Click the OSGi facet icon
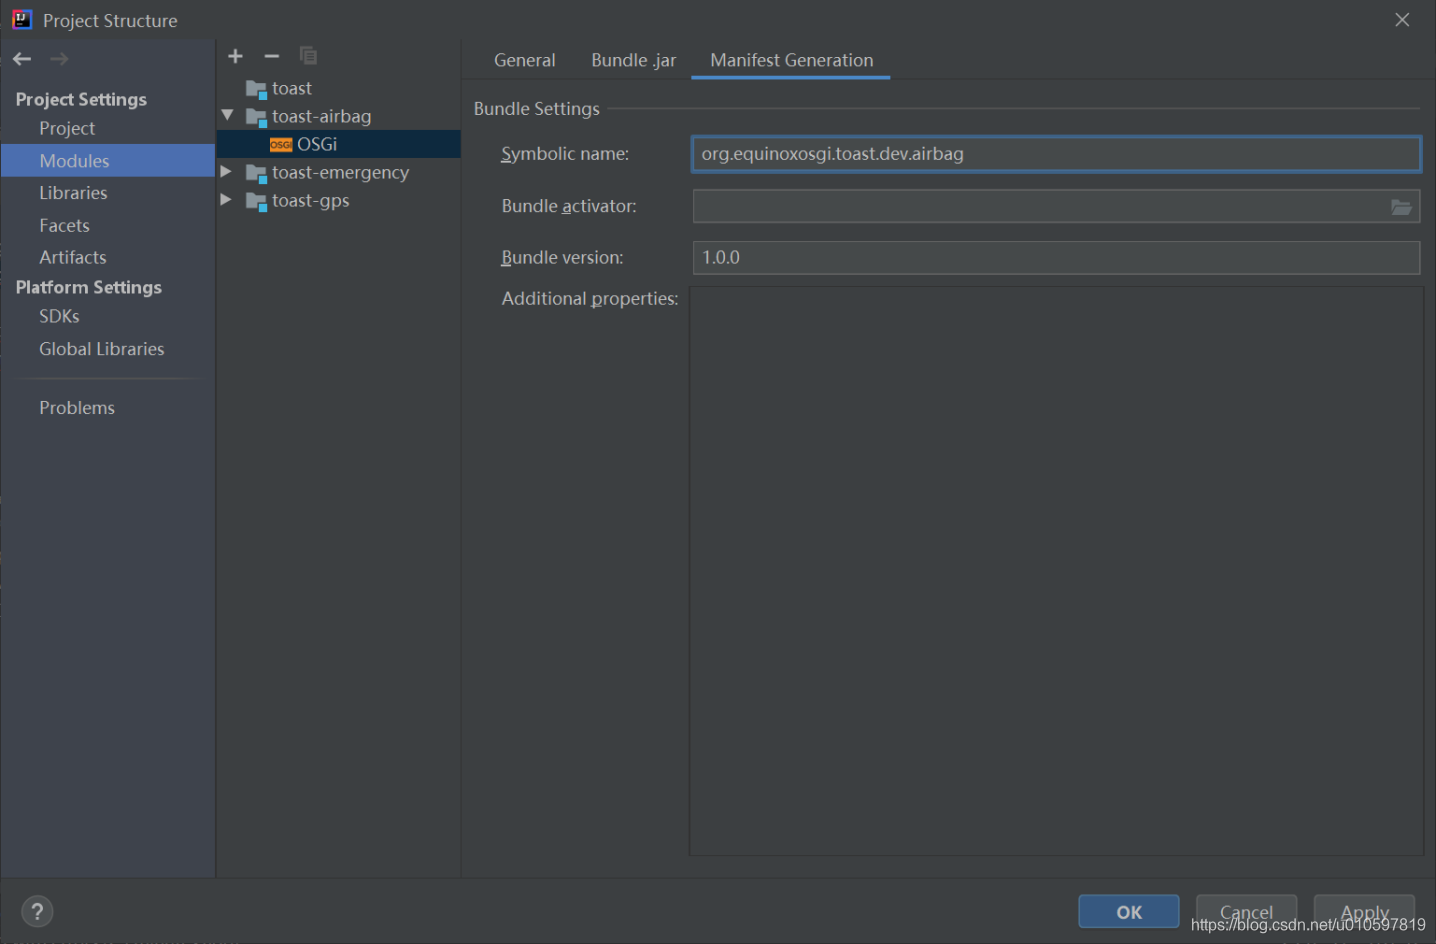 (x=281, y=145)
